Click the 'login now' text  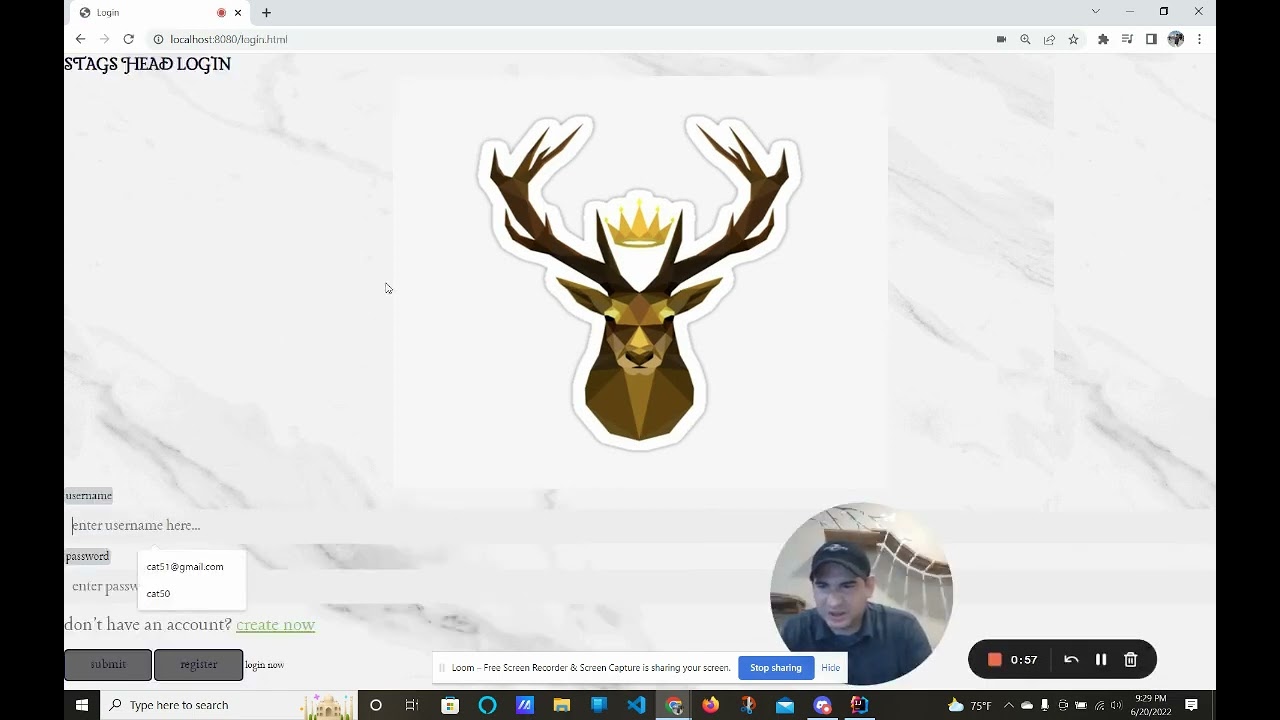(x=264, y=665)
